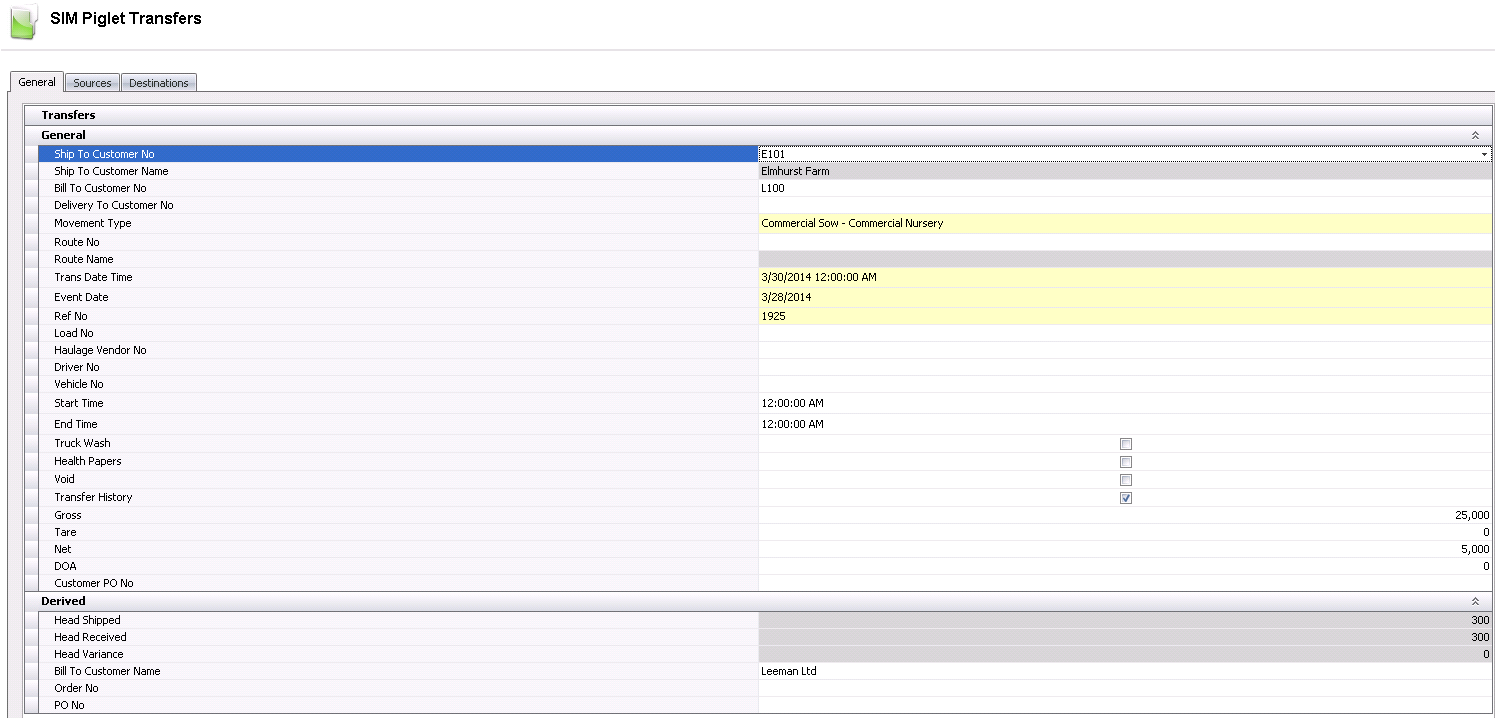Screen dimensions: 1495x718
Task: Uncheck the Transfer History checkbox
Action: tap(1126, 498)
